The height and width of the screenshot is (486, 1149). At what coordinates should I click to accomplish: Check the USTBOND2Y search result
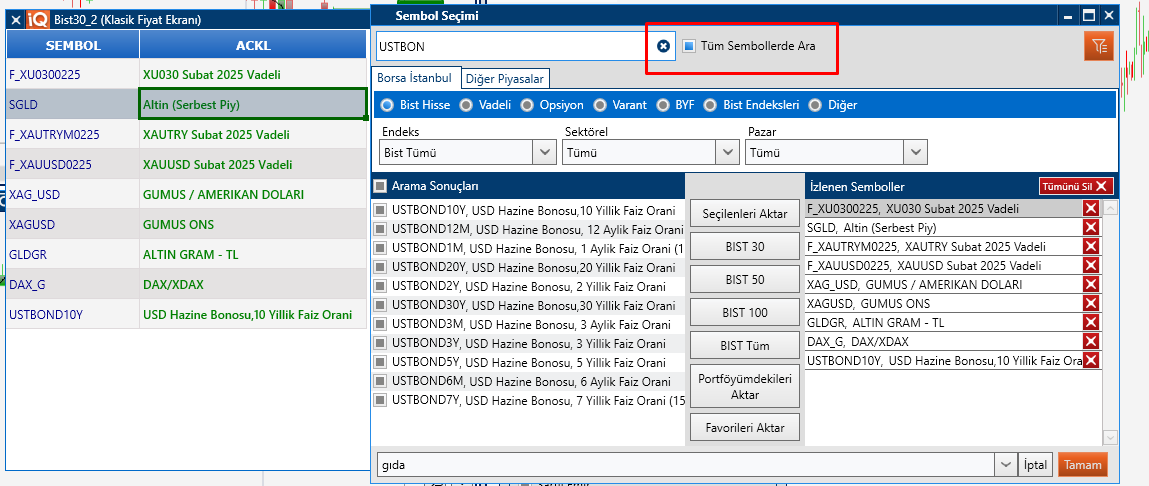[380, 286]
